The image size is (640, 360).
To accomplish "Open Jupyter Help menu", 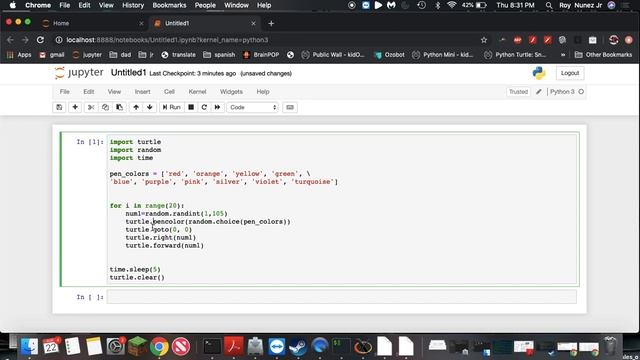I will click(263, 92).
